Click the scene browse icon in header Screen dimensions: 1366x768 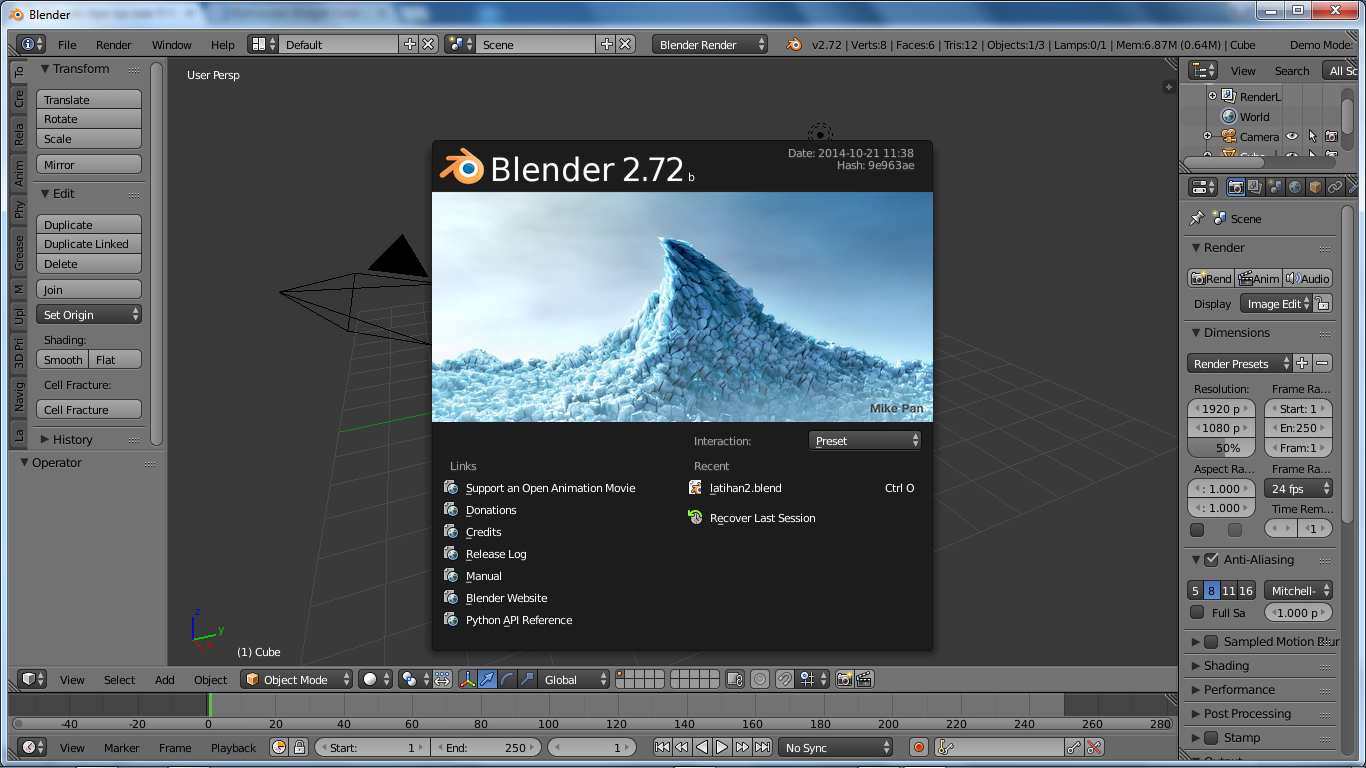point(461,44)
